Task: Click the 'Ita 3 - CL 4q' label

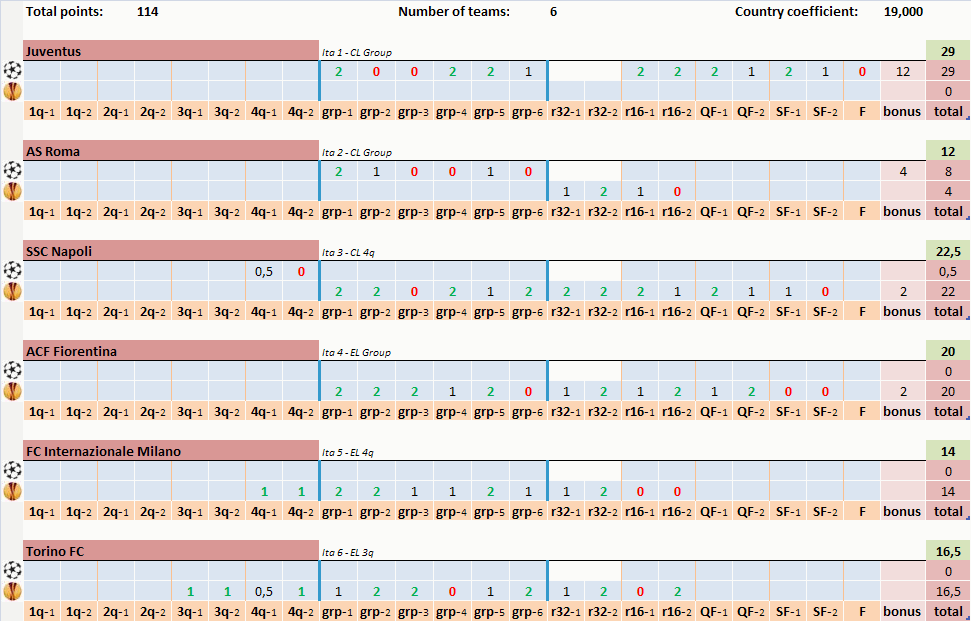Action: (348, 253)
